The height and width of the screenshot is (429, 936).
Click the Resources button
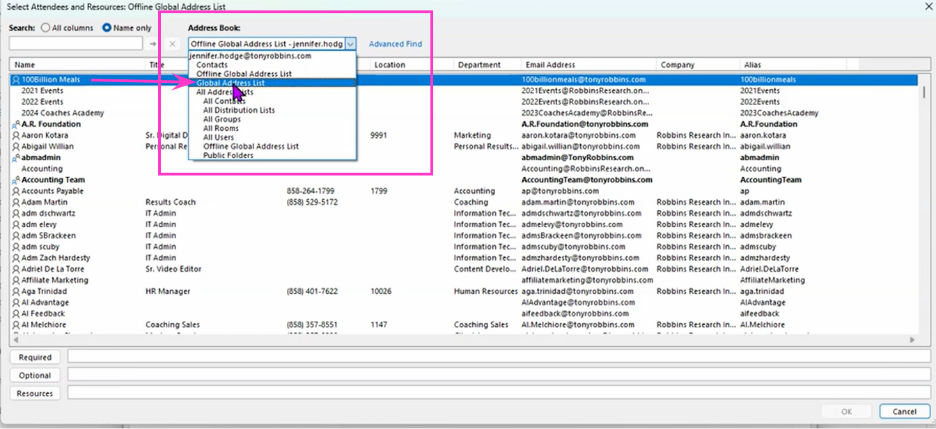pos(35,393)
